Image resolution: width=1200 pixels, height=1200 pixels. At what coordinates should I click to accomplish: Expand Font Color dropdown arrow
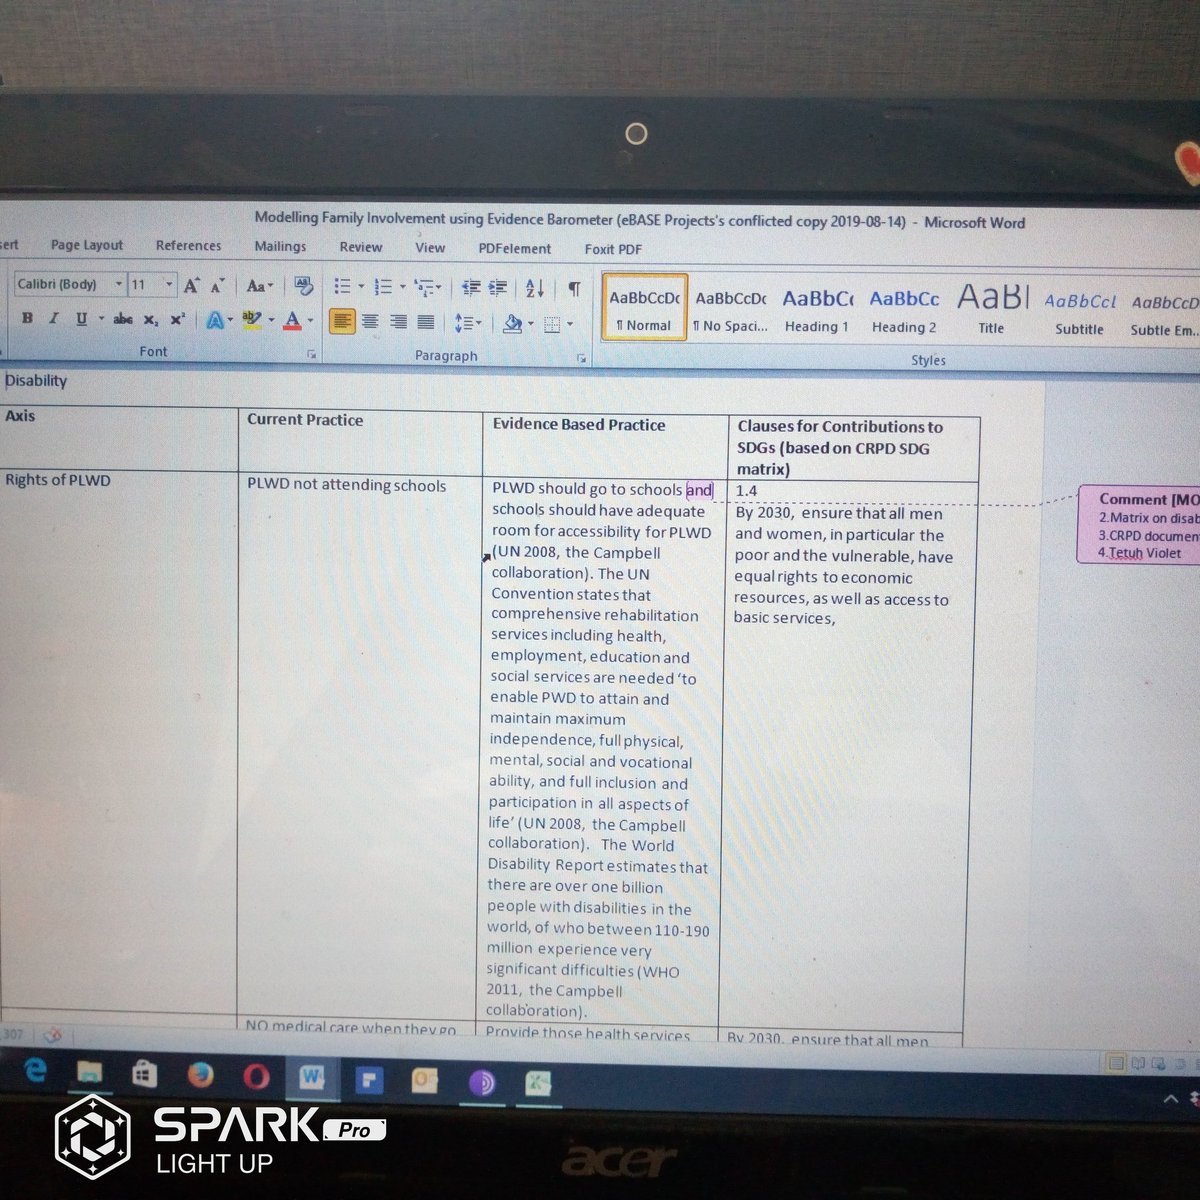[311, 322]
